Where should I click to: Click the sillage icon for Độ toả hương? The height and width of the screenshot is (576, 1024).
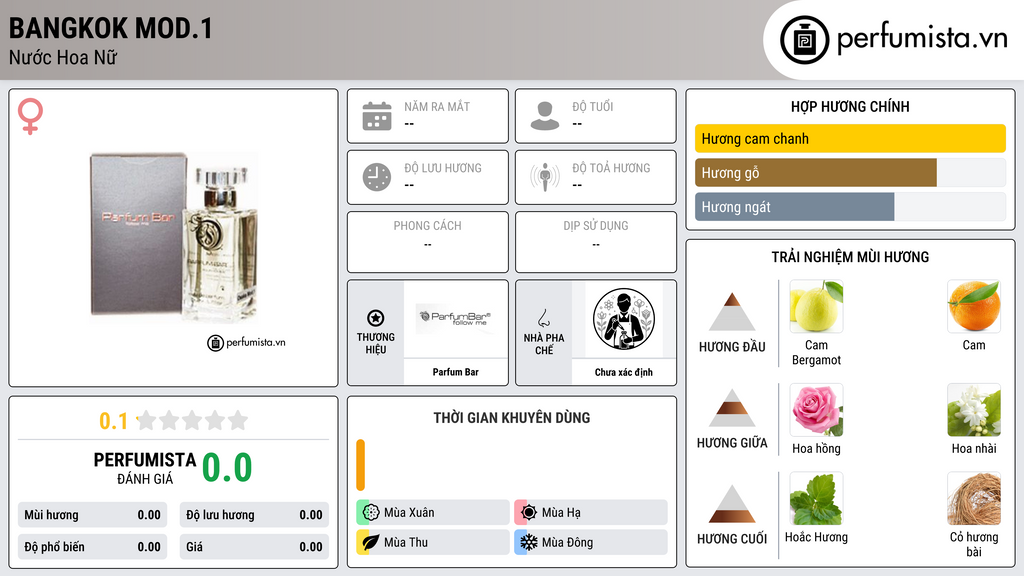pos(545,177)
